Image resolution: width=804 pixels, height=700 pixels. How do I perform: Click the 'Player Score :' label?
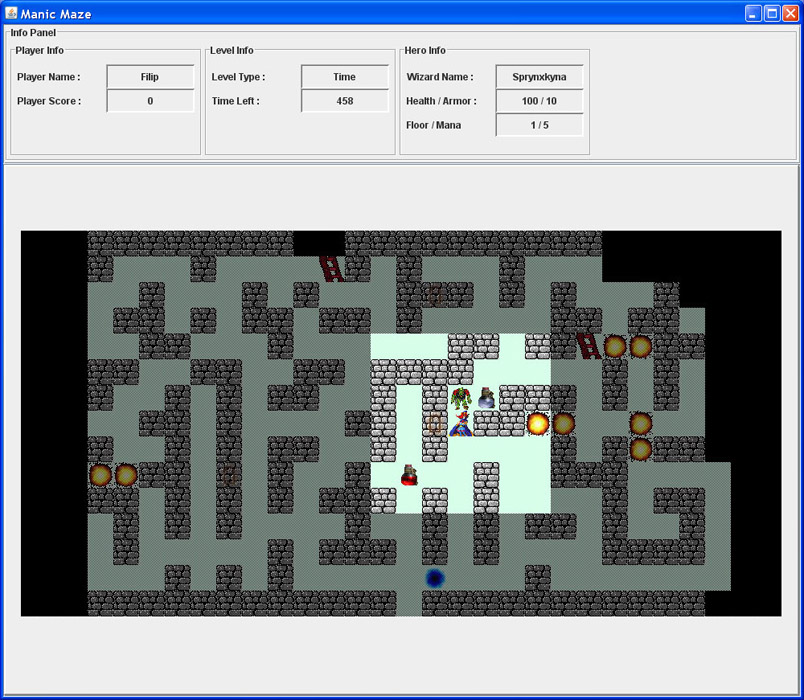click(49, 101)
